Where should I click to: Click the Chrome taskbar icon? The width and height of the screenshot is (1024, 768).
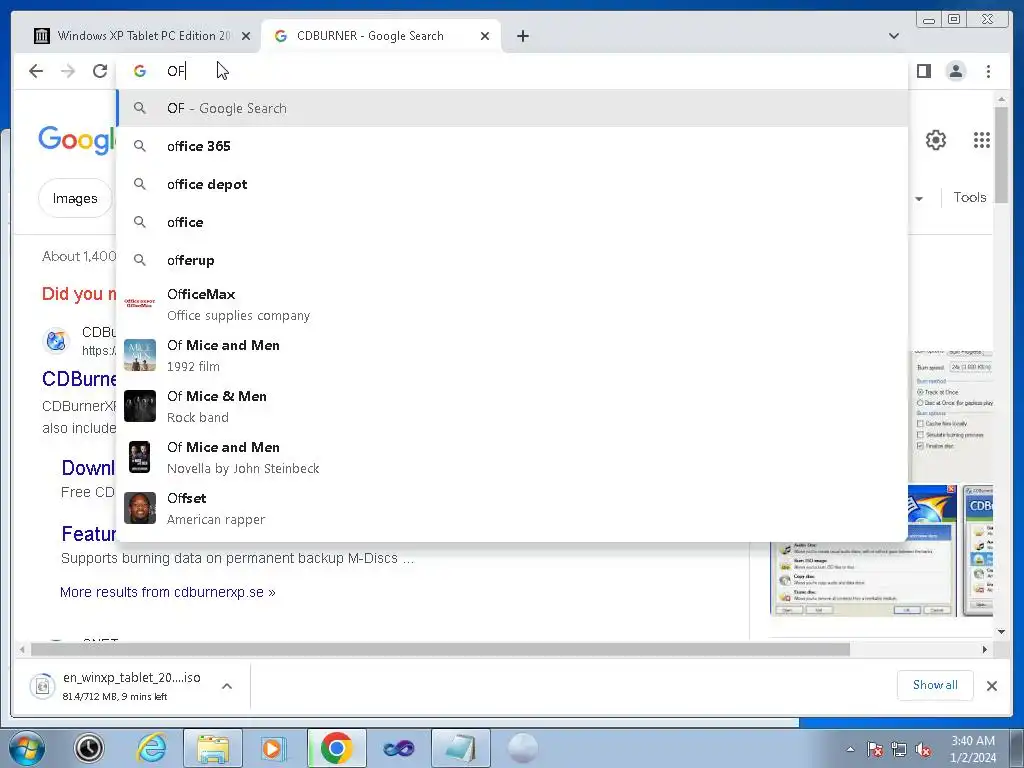coord(336,748)
